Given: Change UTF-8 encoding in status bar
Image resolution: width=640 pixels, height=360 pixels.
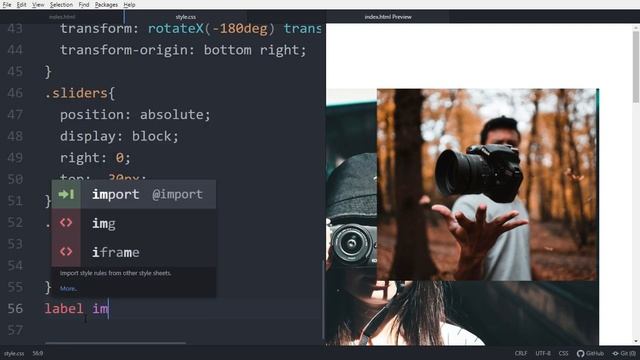Looking at the screenshot, I should click(543, 353).
